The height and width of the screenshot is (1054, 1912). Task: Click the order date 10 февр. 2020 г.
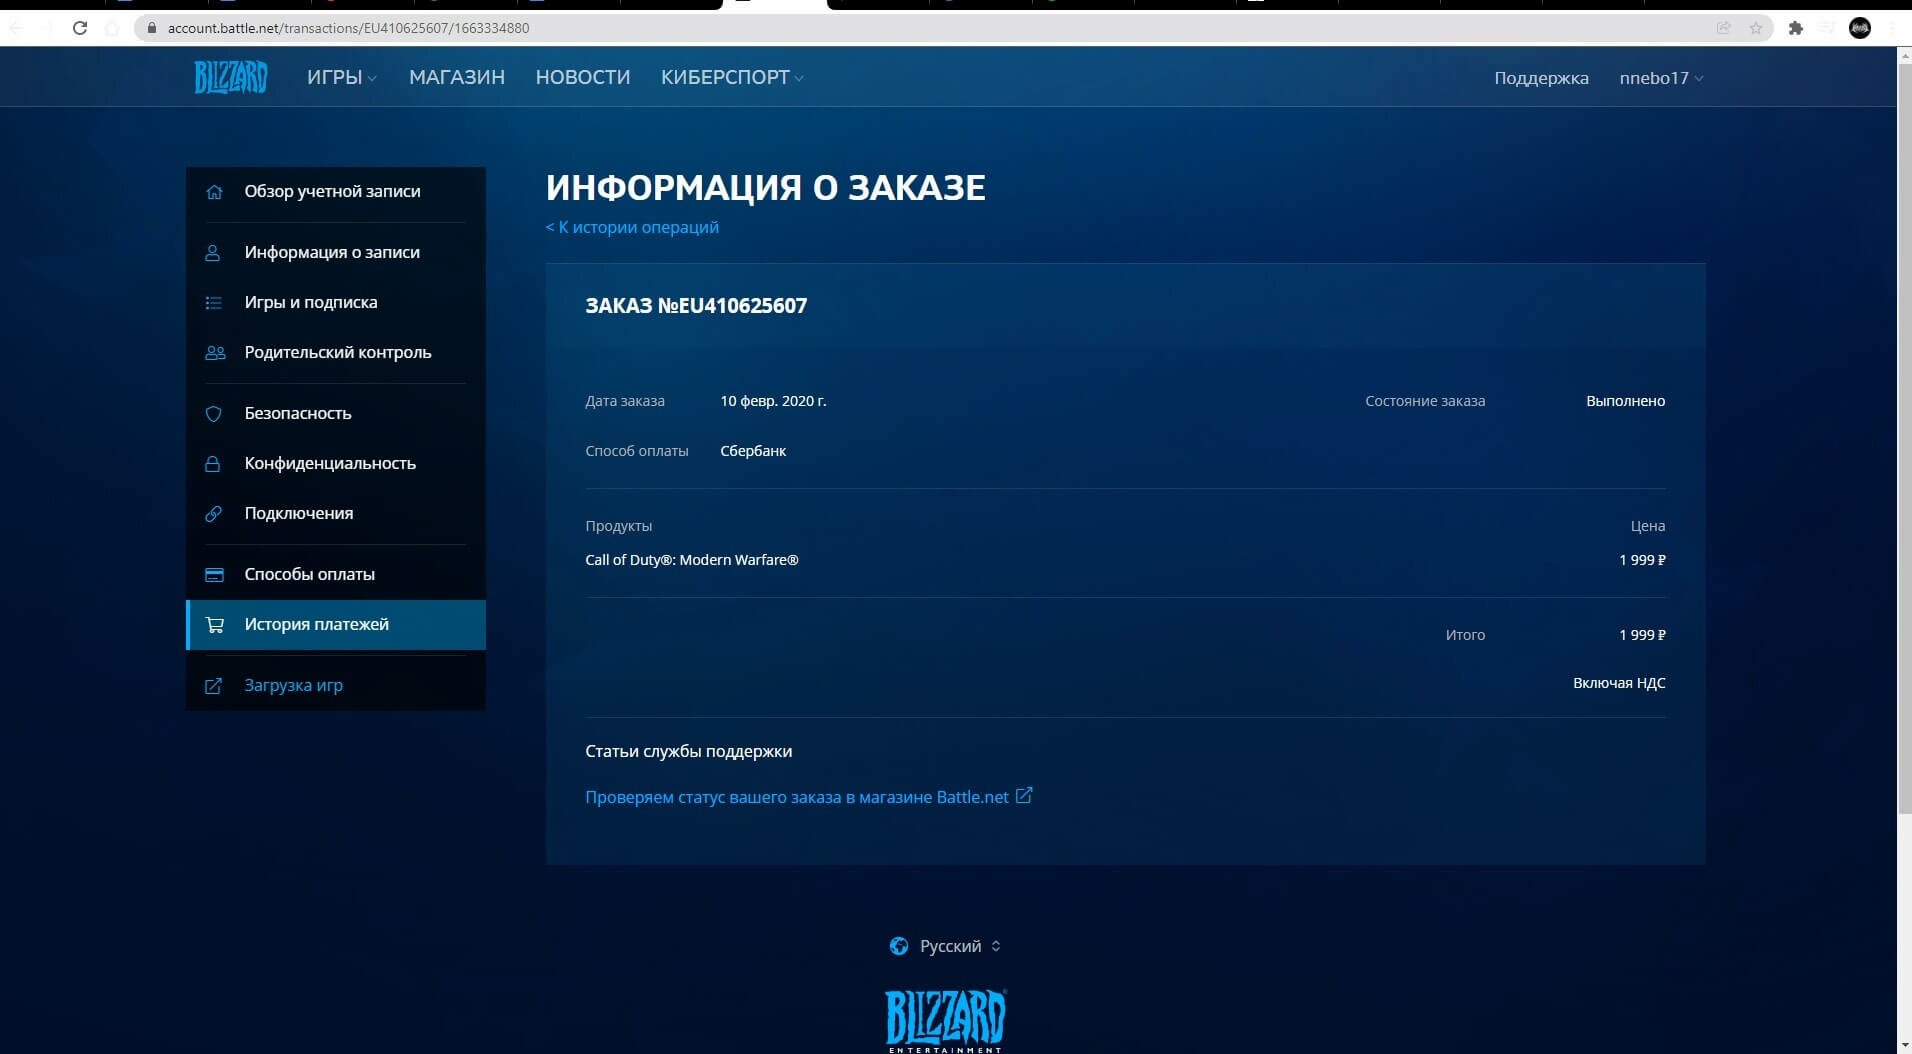pyautogui.click(x=773, y=401)
